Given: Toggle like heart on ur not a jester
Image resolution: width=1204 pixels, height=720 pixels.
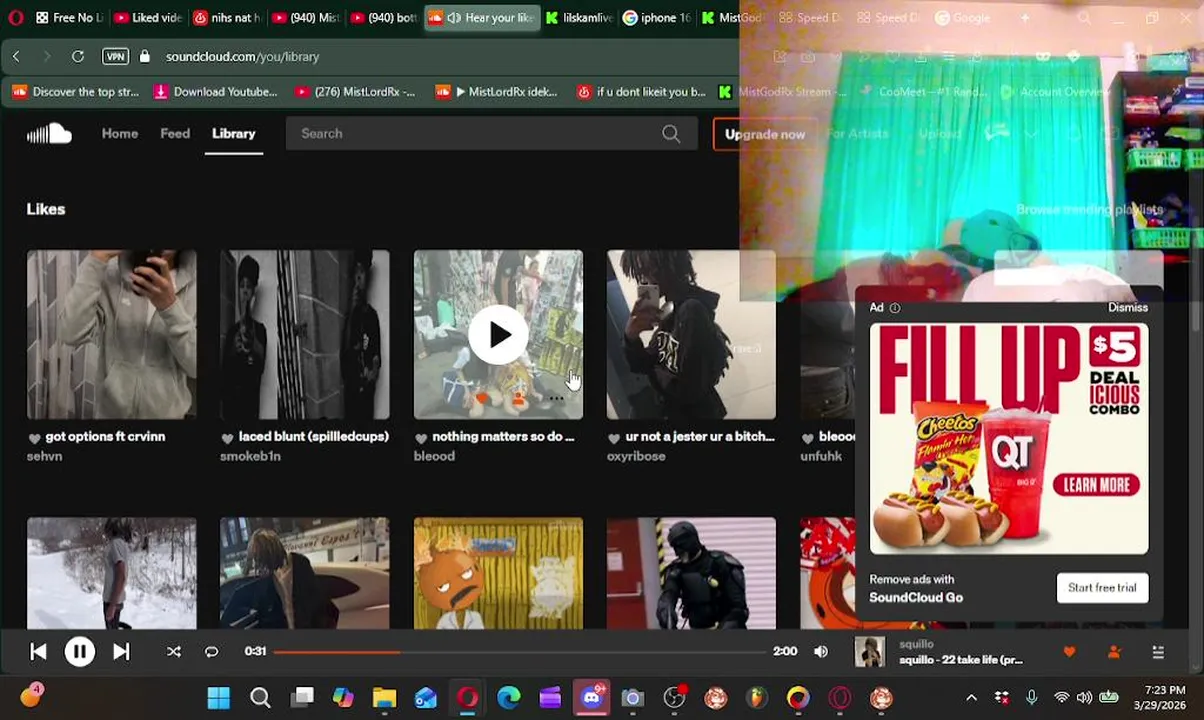Looking at the screenshot, I should (614, 438).
